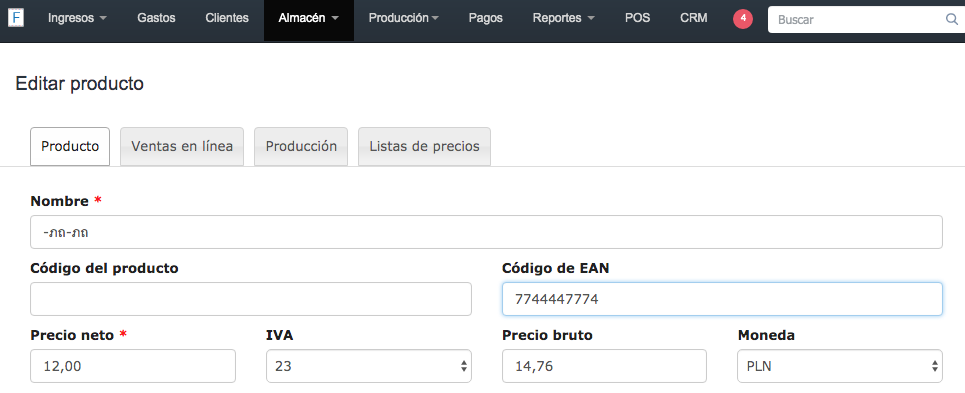The height and width of the screenshot is (393, 965).
Task: Open the Ingresos dropdown menu
Action: [x=78, y=18]
